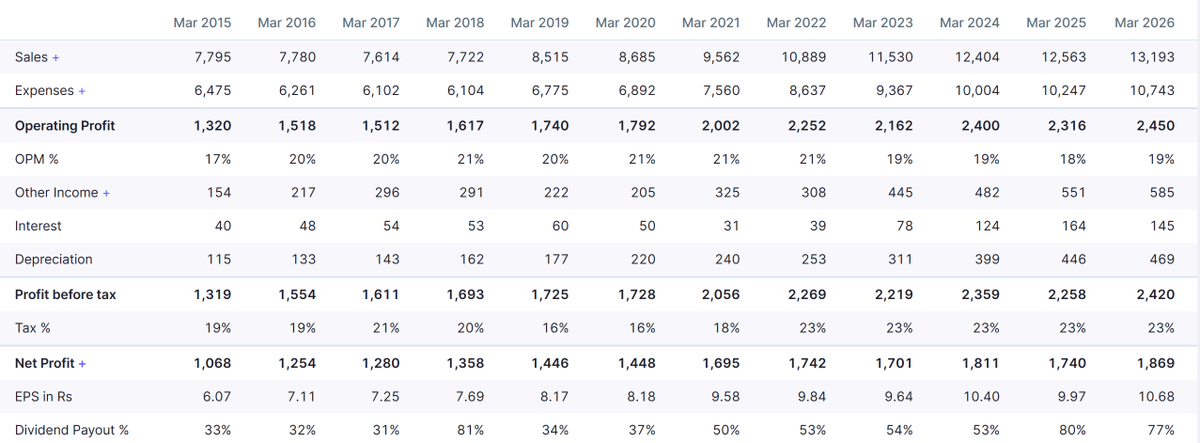Viewport: 1200px width, 443px height.
Task: Click Other Income value 154
Action: click(x=219, y=192)
